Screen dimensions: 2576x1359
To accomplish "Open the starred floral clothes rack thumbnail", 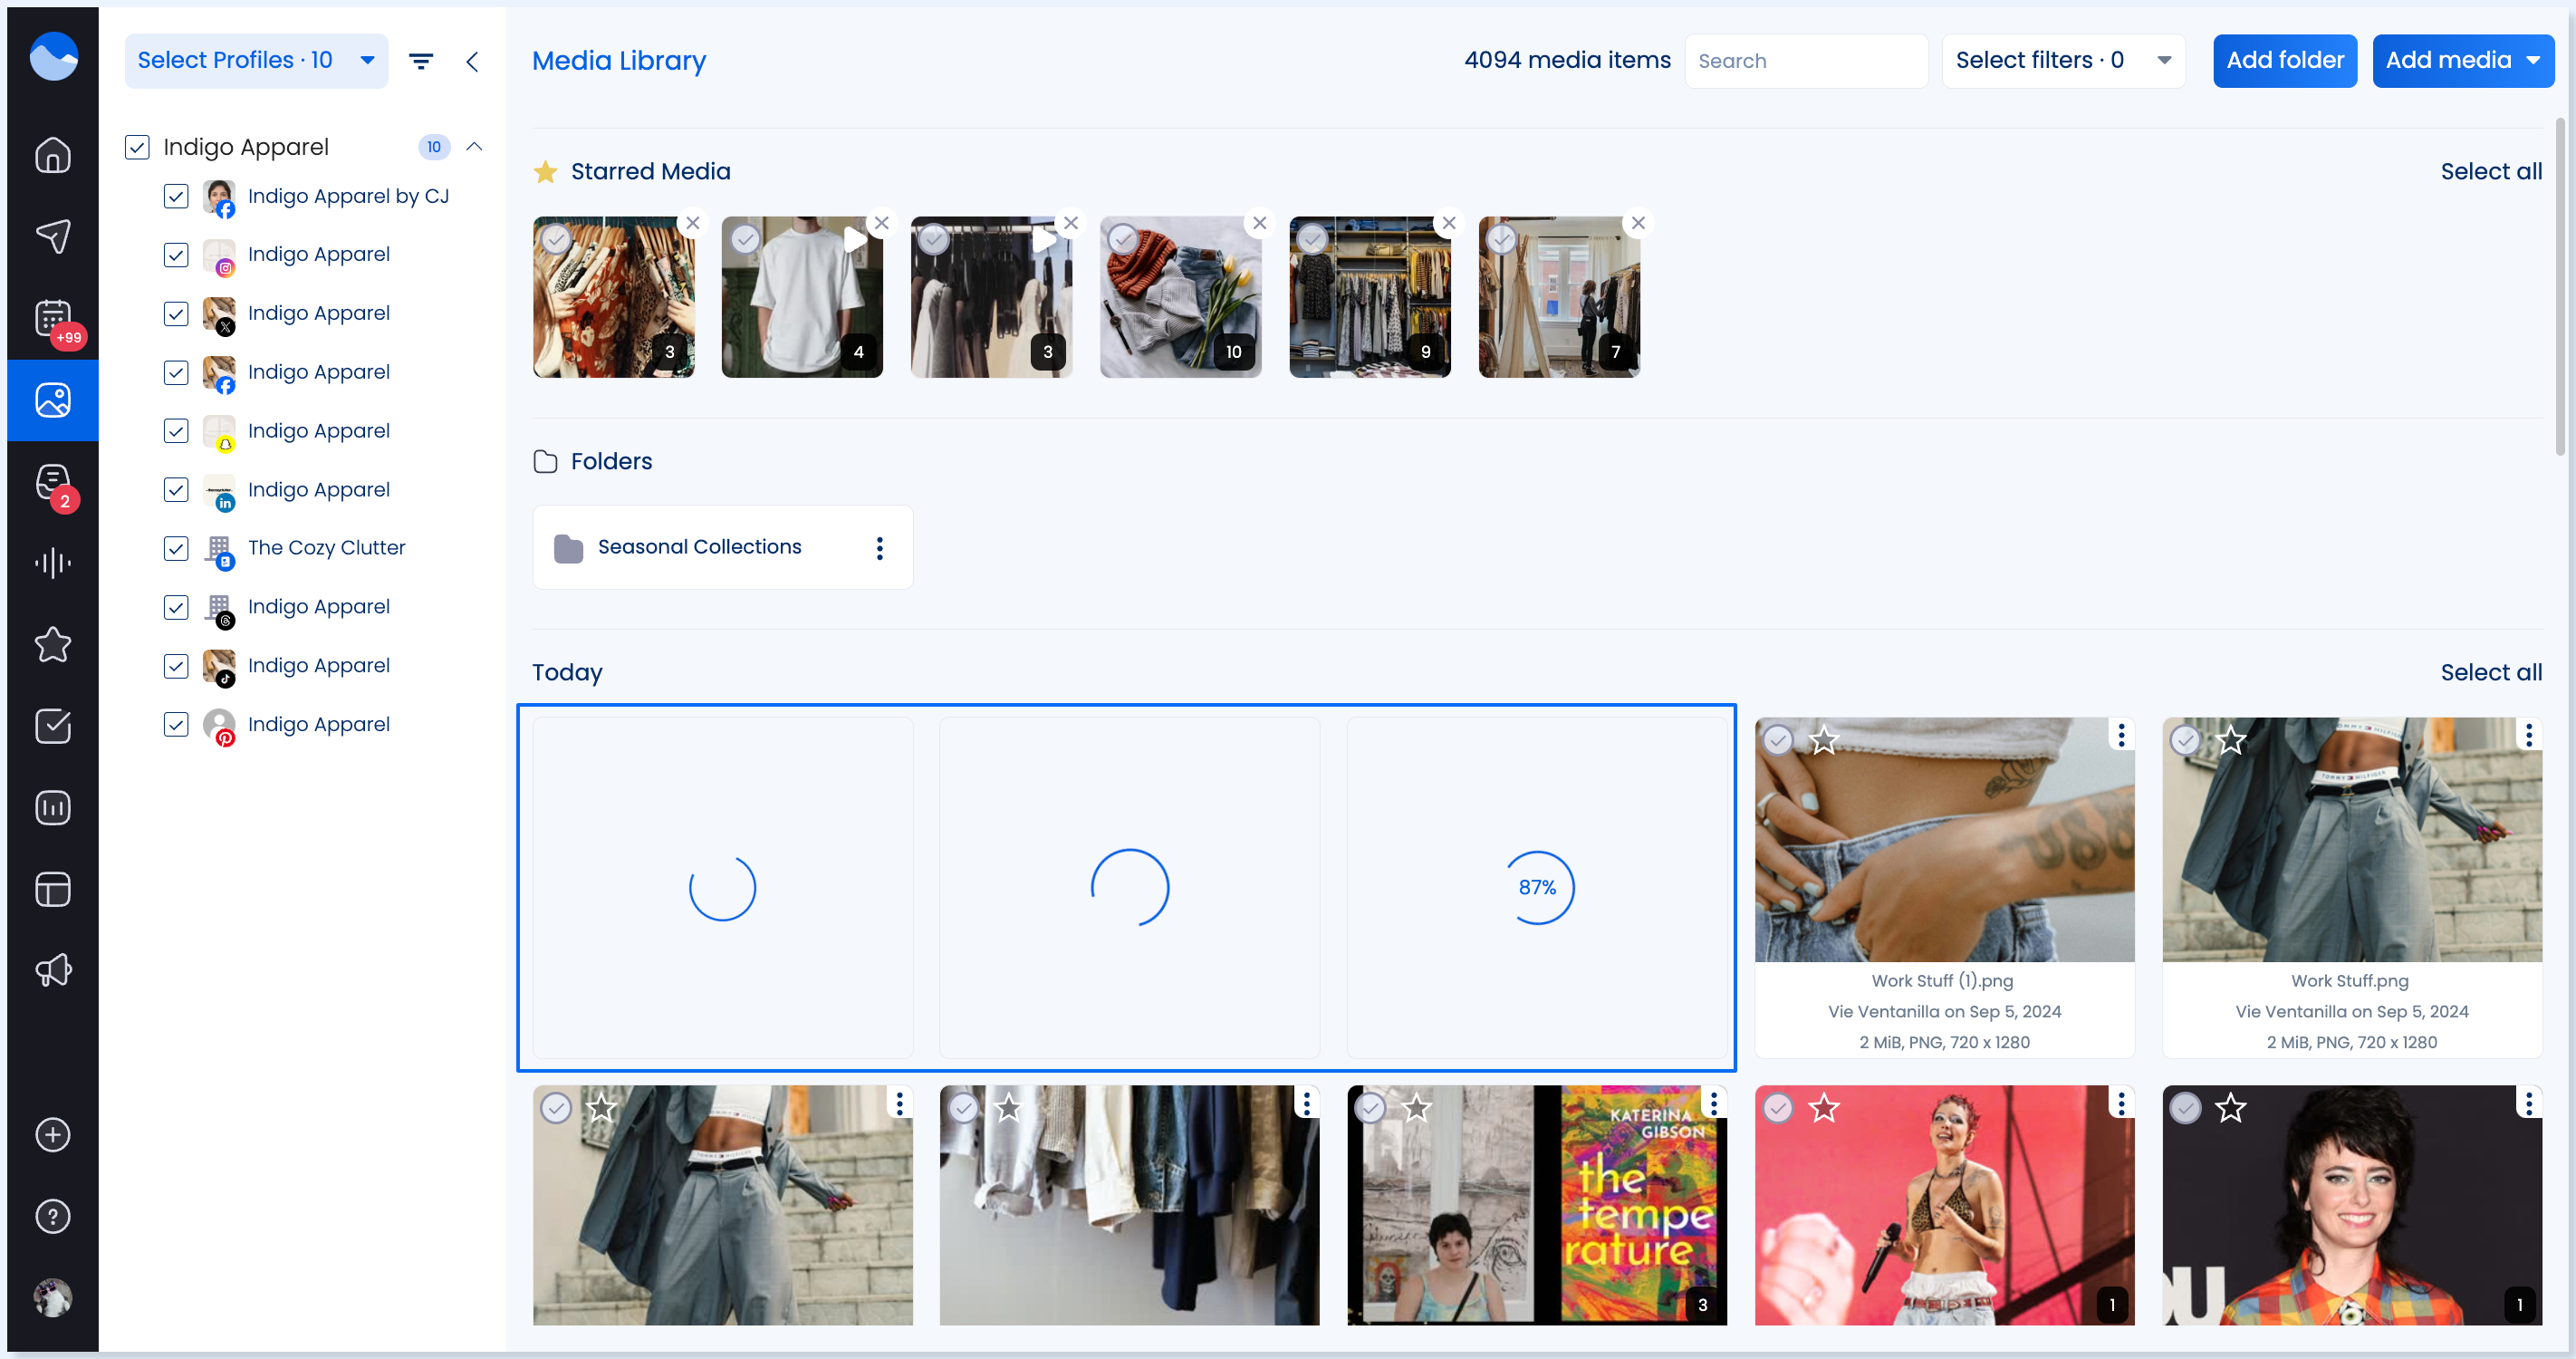I will (613, 297).
